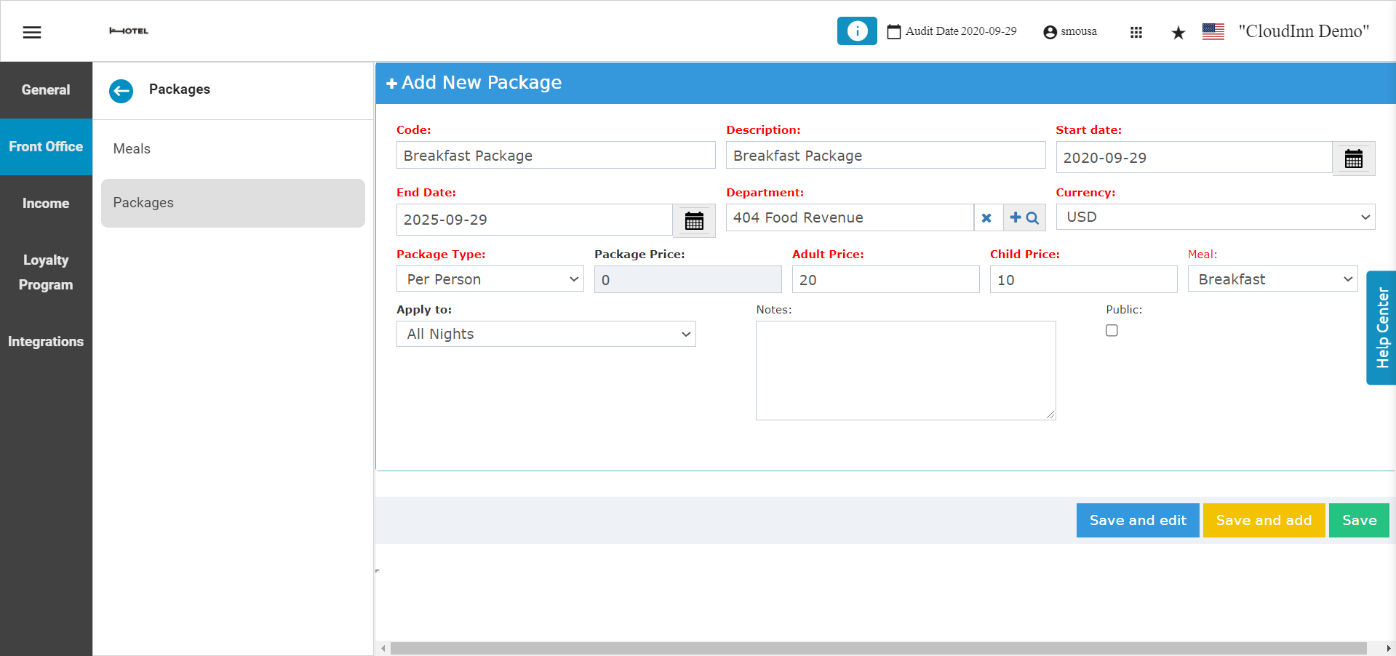Open the Audit Date calendar icon
This screenshot has height=656, width=1396.
(x=894, y=32)
